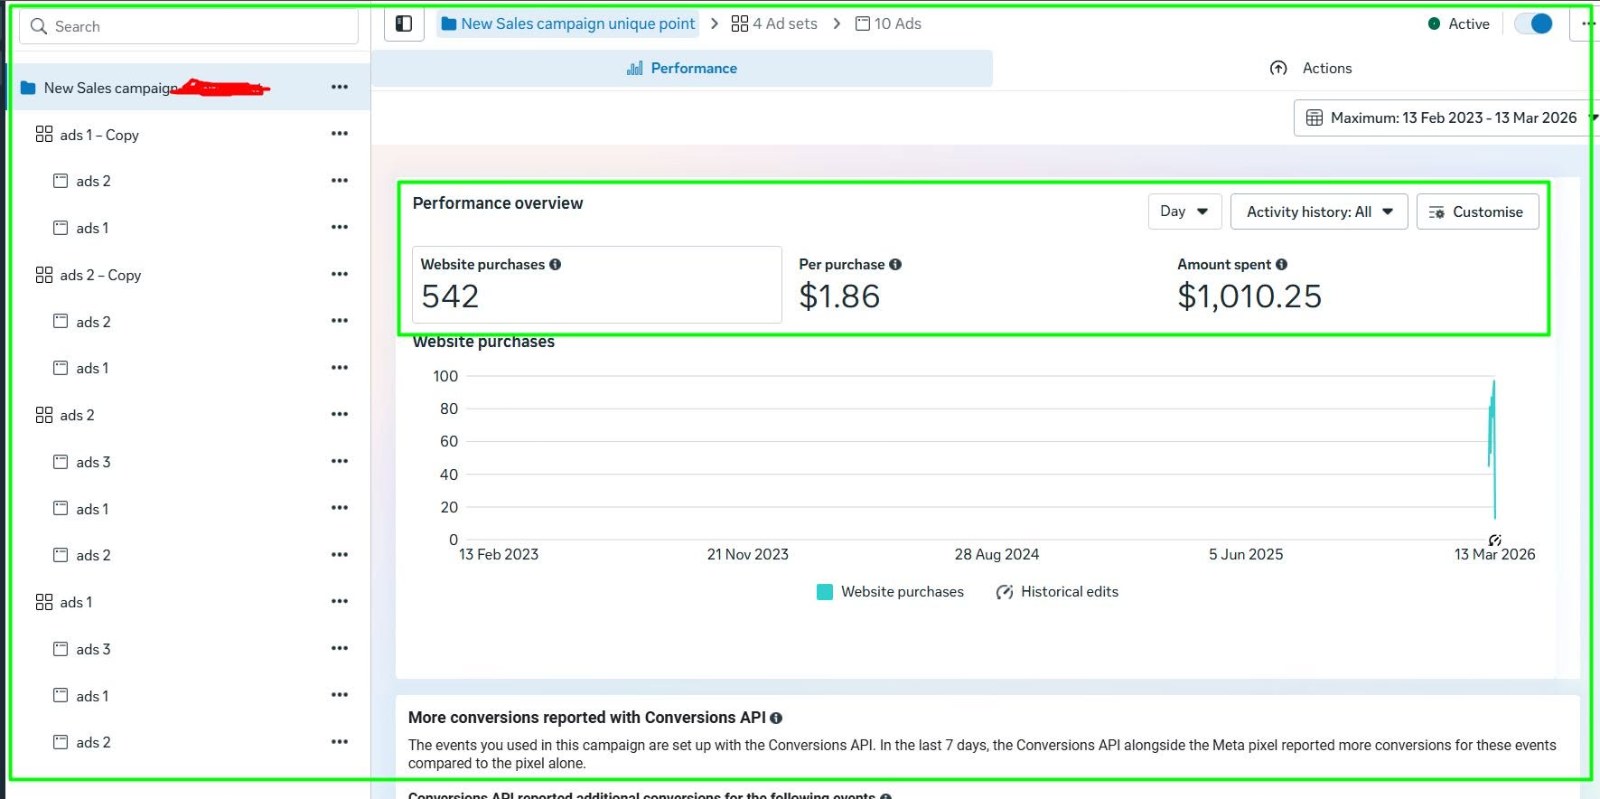The width and height of the screenshot is (1600, 799).
Task: Click the grid icon of ads 1 – Copy
Action: [x=44, y=134]
